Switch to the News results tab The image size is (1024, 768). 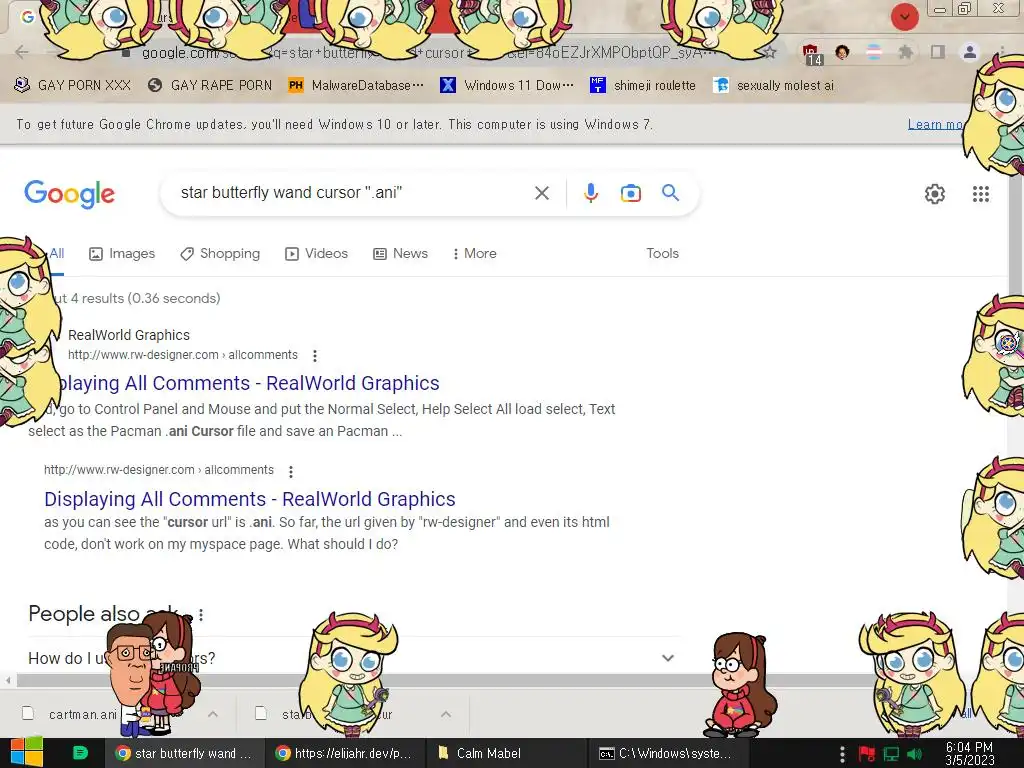pyautogui.click(x=400, y=253)
